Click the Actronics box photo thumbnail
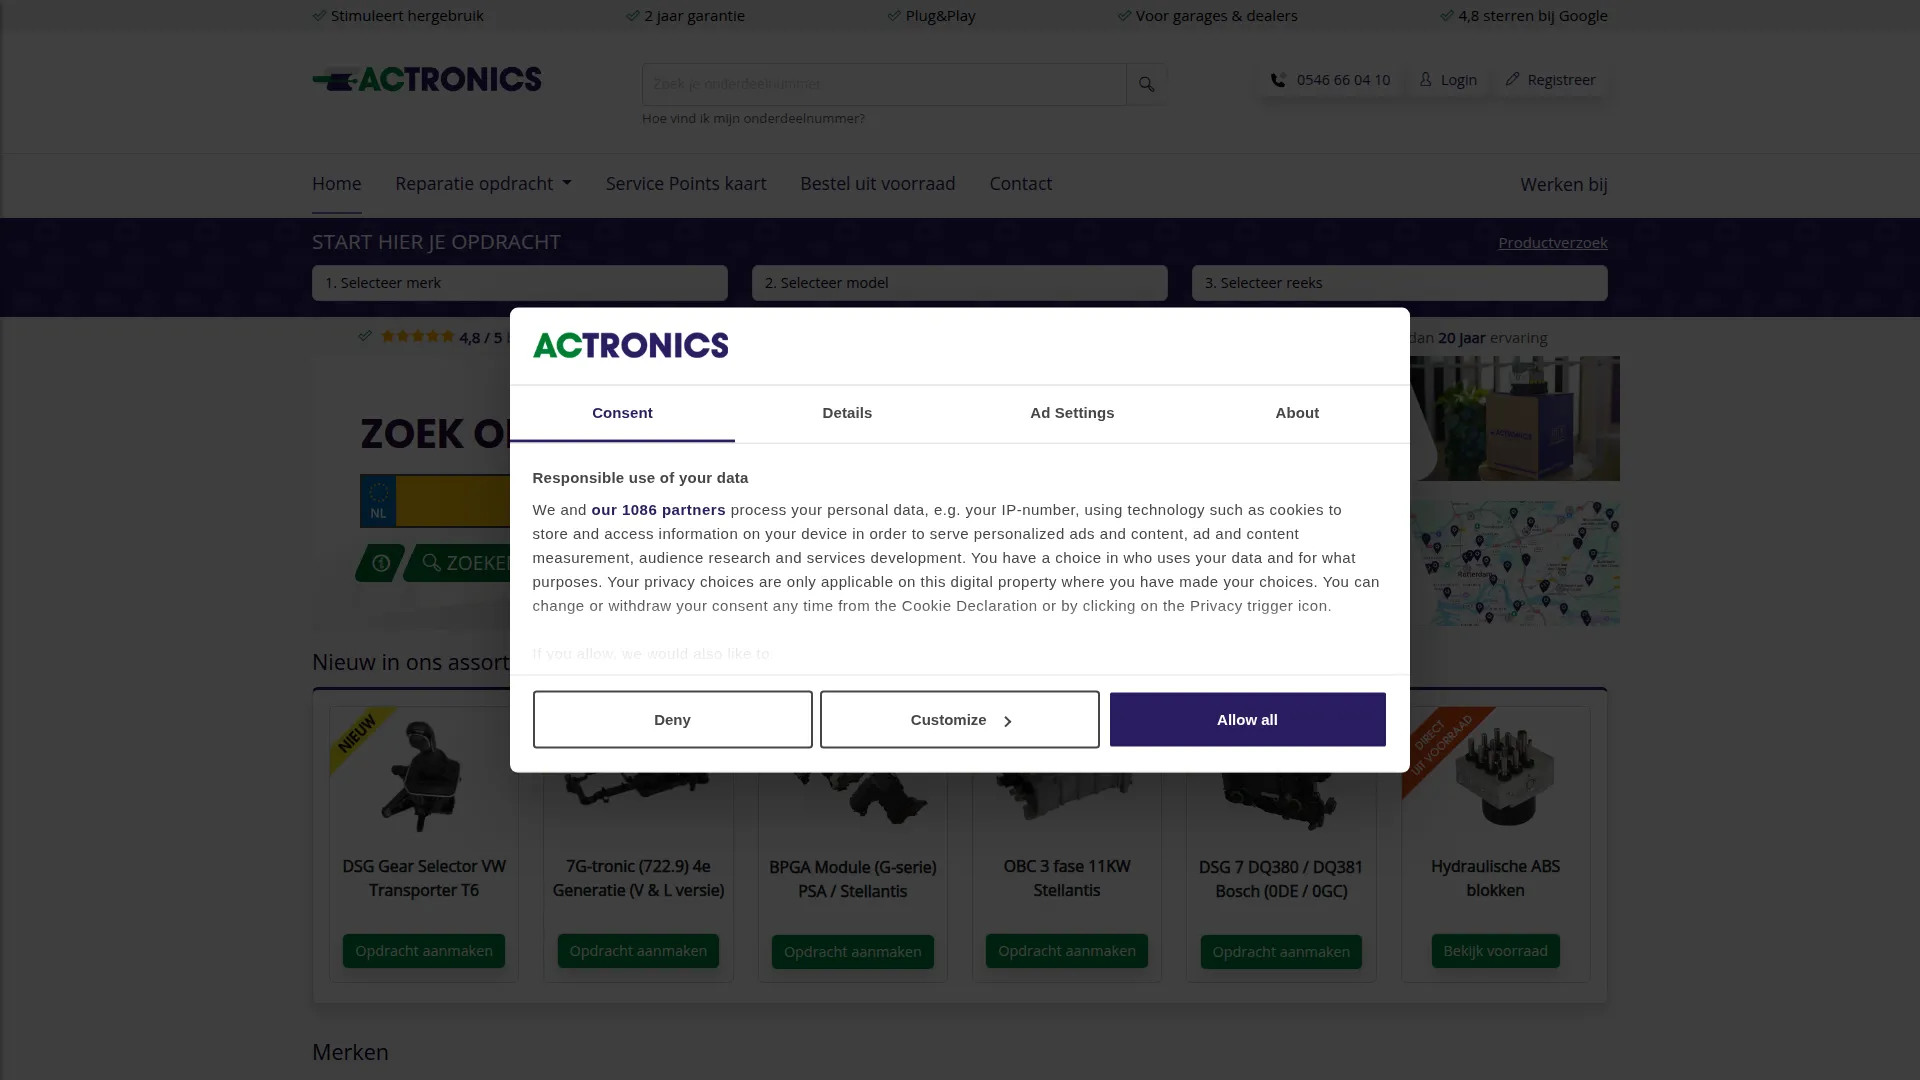 coord(1515,418)
